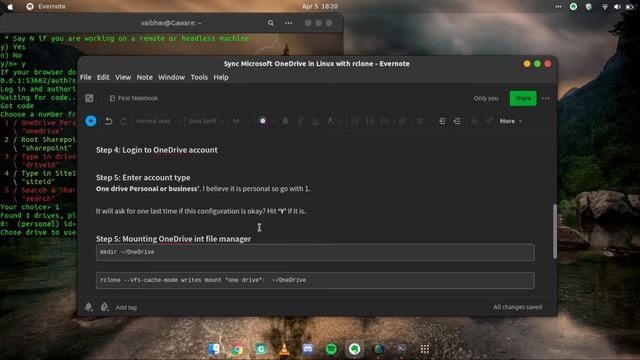This screenshot has width=640, height=360.
Task: Click the Redo arrow in the toolbar
Action: click(123, 121)
